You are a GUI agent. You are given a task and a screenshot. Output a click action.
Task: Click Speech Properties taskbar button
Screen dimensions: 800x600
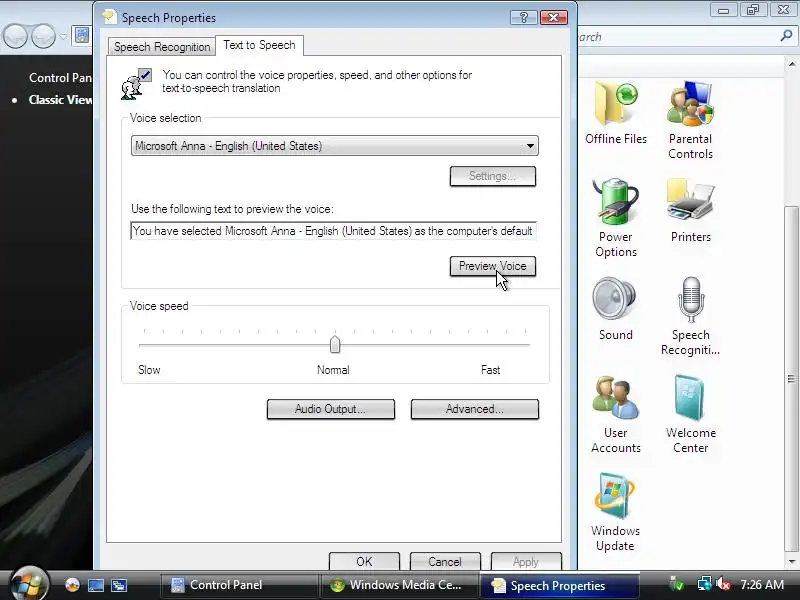pyautogui.click(x=559, y=586)
